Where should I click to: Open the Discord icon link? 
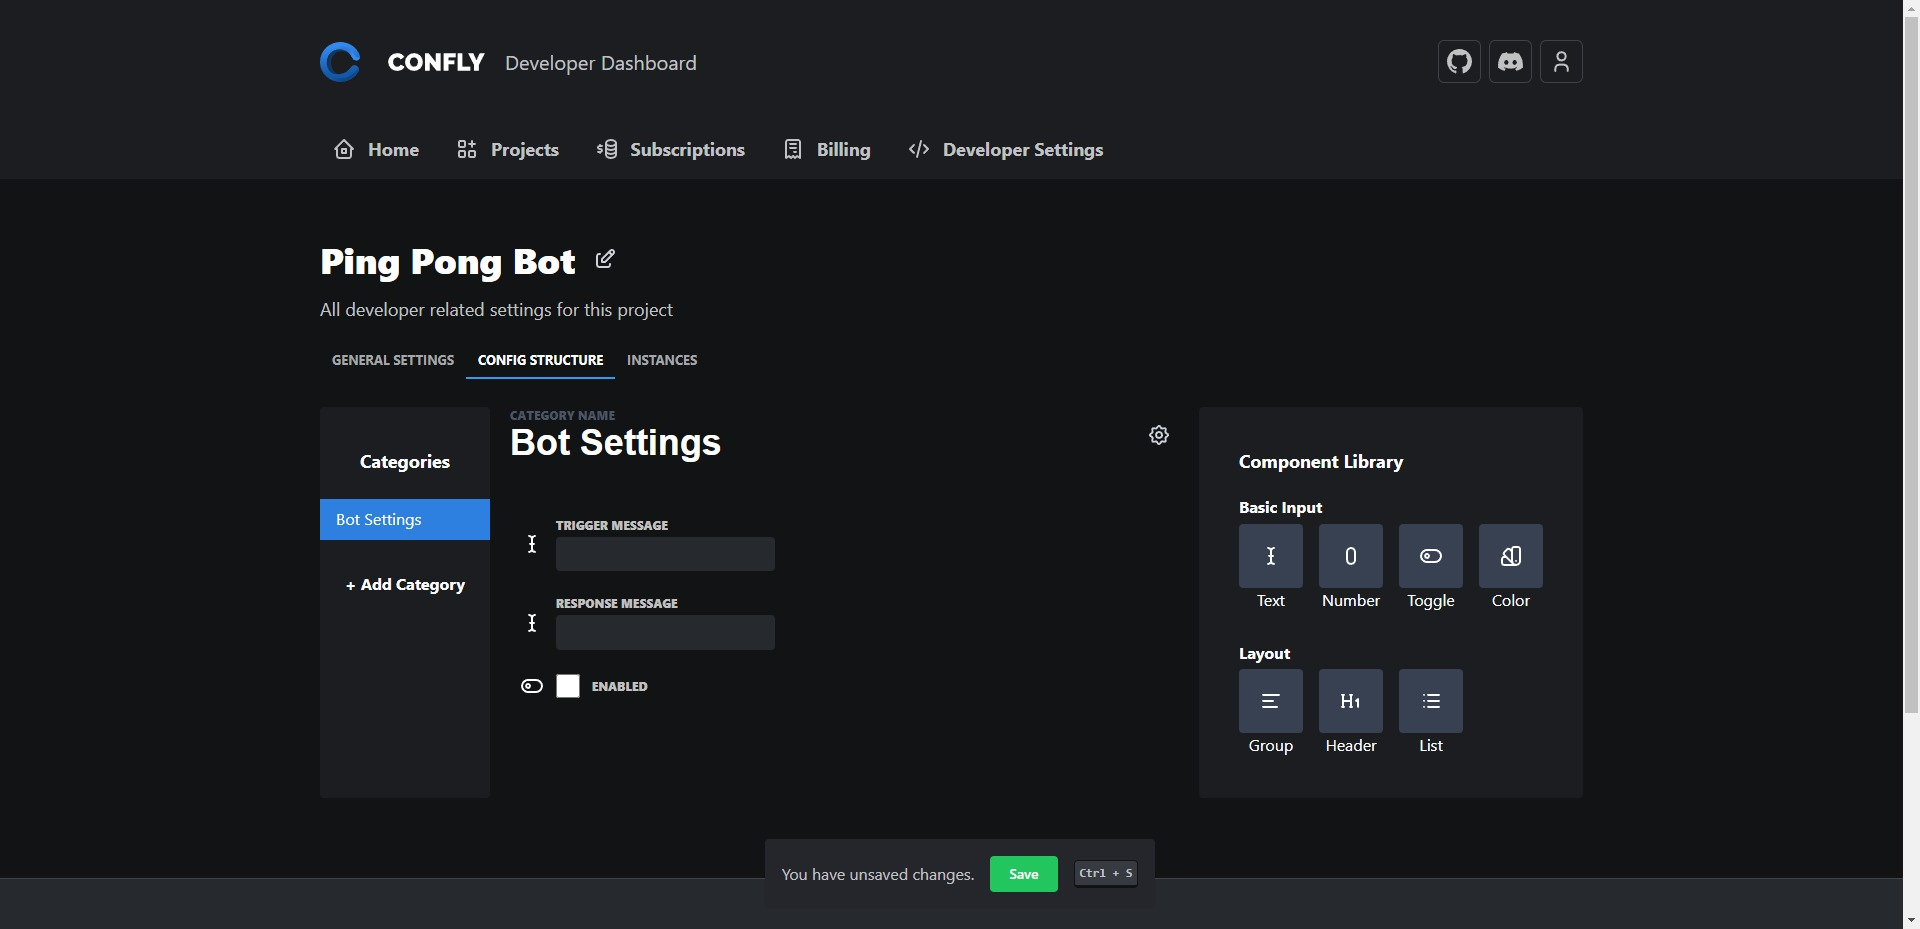[1510, 62]
